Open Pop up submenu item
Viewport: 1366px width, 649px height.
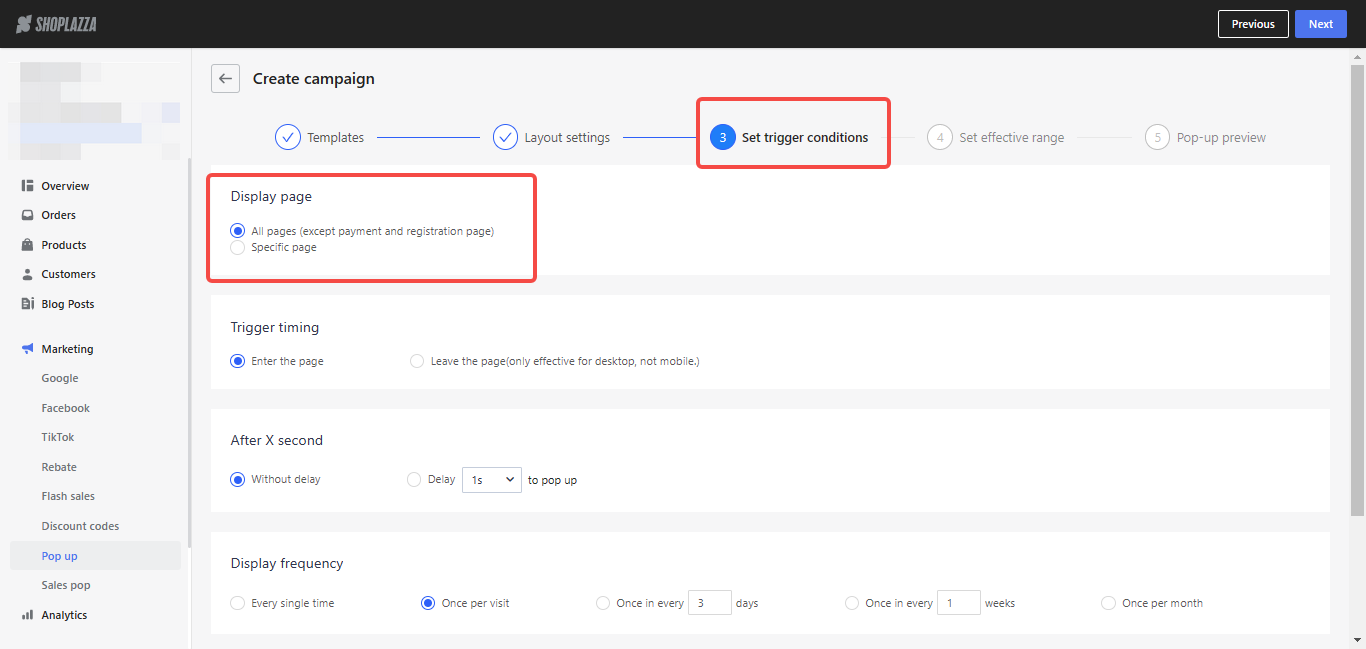point(95,556)
